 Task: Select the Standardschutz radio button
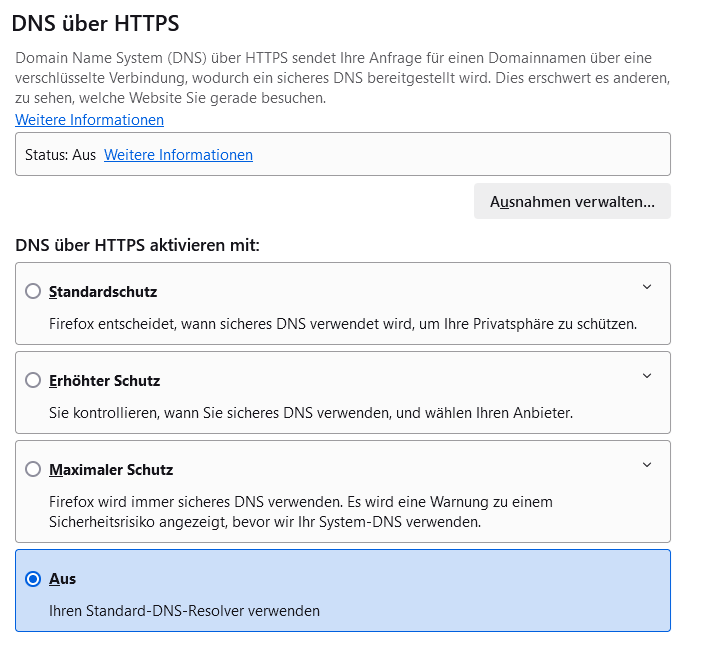coord(33,291)
